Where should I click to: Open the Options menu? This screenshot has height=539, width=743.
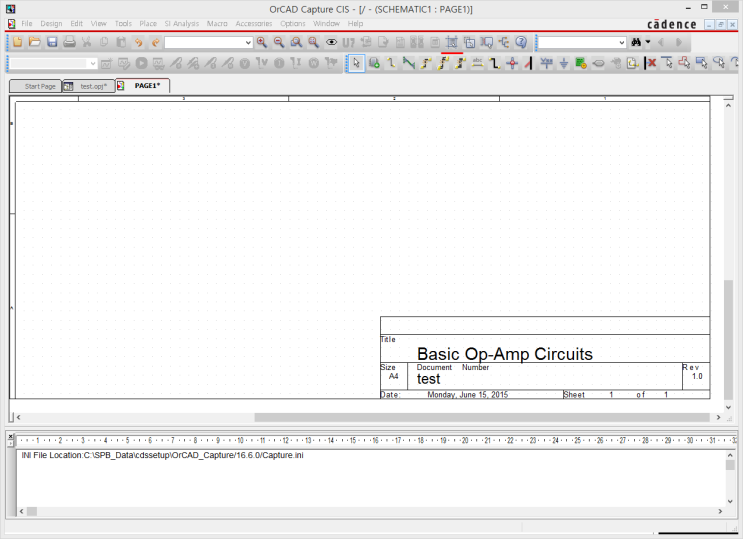[x=292, y=23]
